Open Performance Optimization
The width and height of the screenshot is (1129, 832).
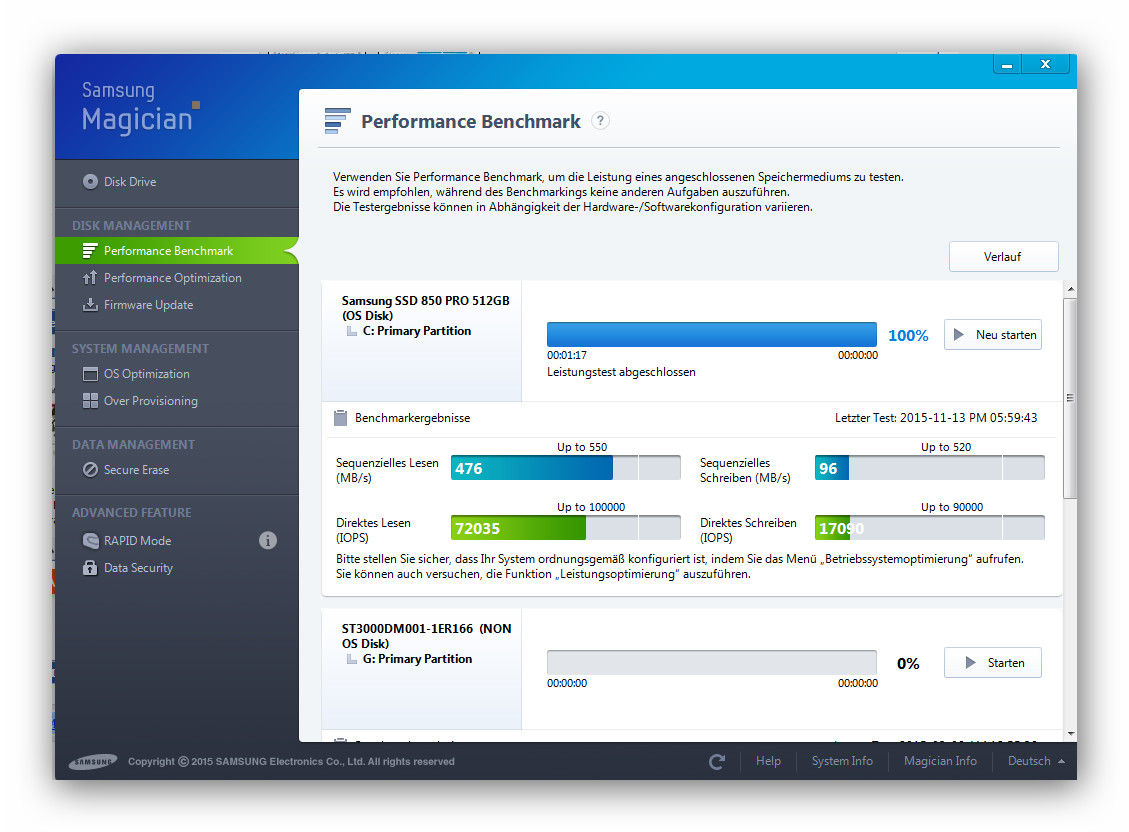(172, 278)
